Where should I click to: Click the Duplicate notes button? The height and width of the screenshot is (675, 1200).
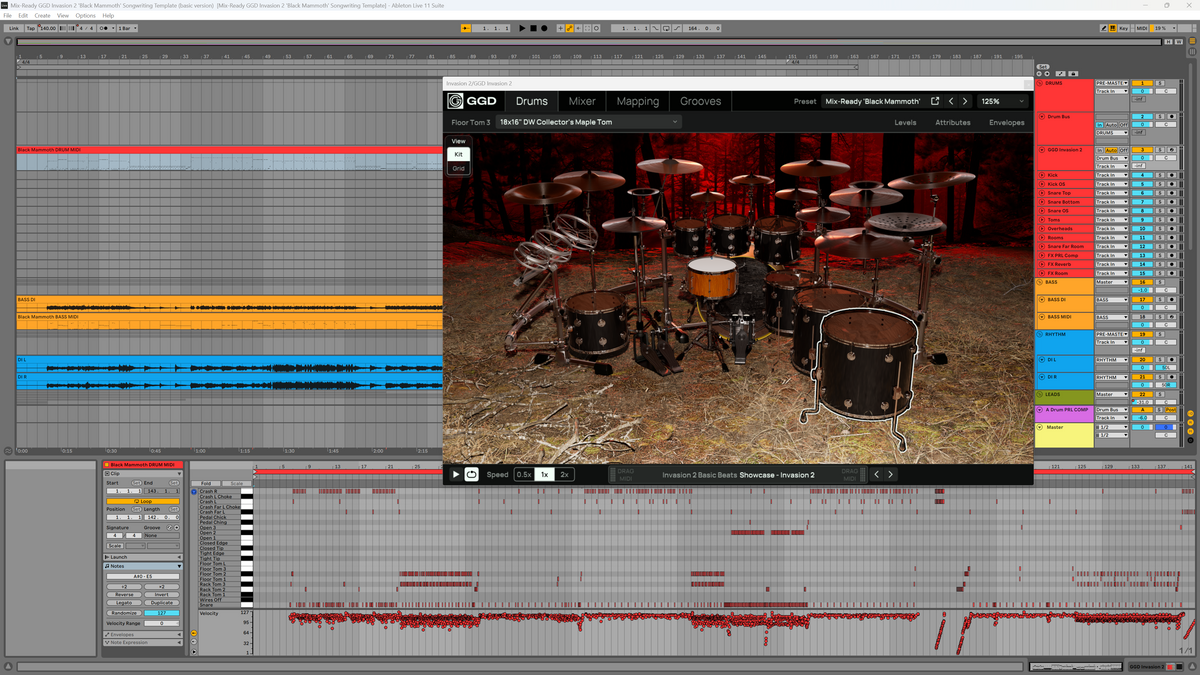pyautogui.click(x=162, y=603)
